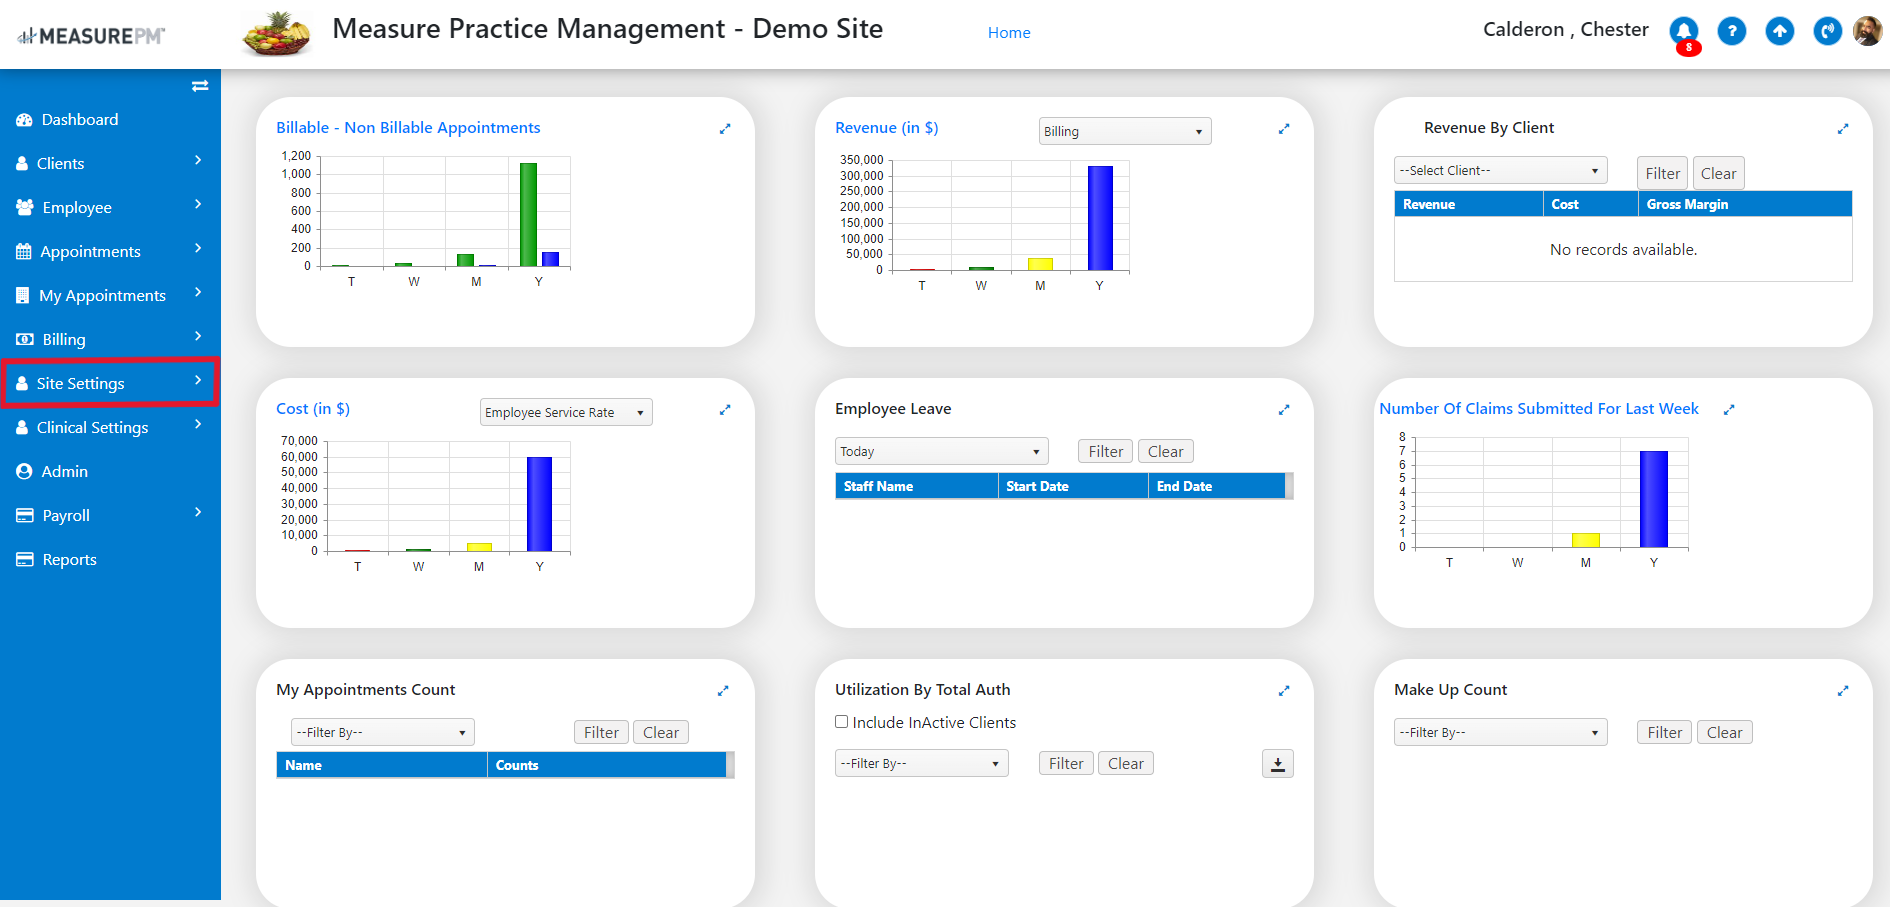Click the phone call icon in header
Viewport: 1890px width, 907px height.
pos(1828,31)
